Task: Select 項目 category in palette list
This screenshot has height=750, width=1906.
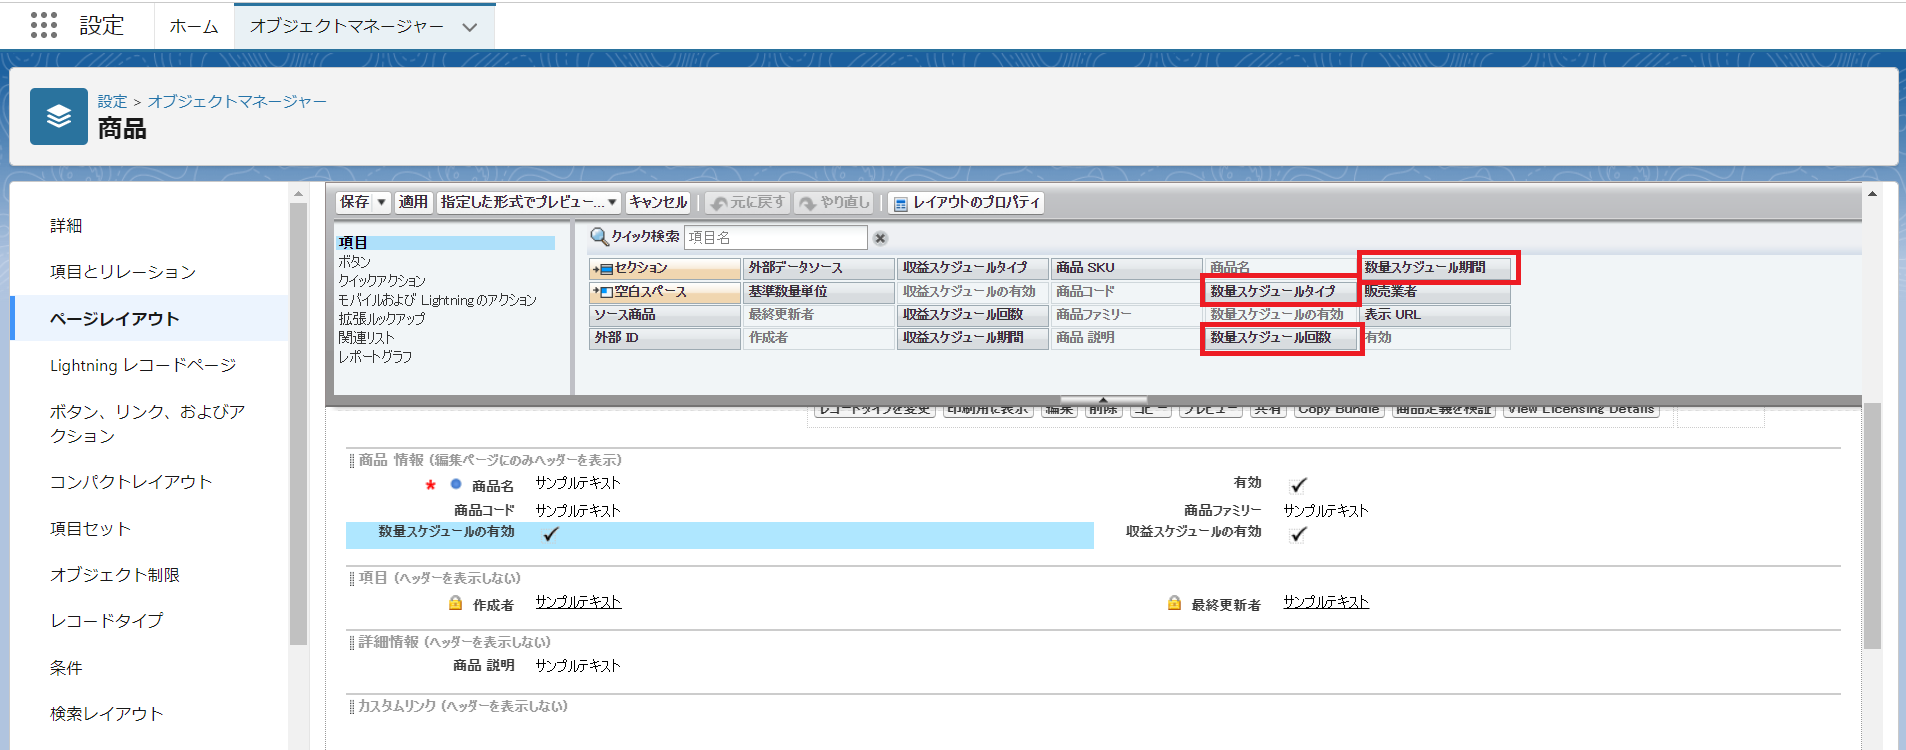Action: point(446,243)
